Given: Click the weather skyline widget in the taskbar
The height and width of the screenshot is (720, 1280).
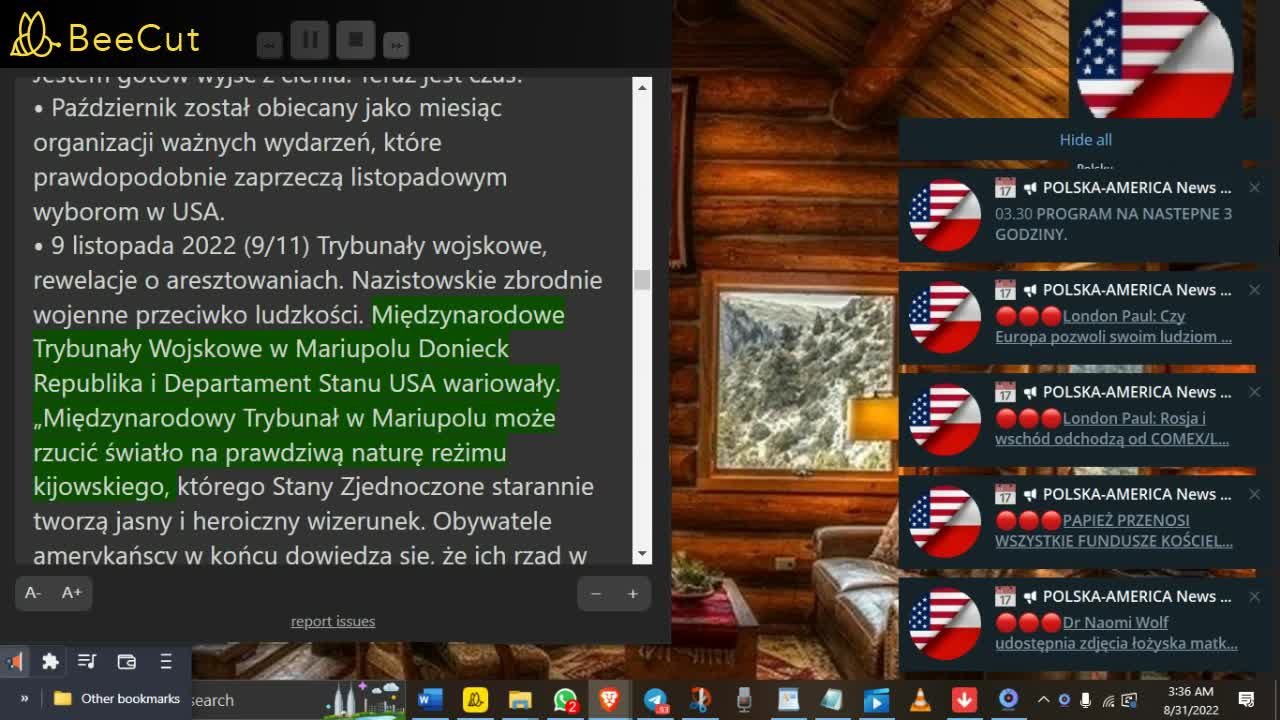Looking at the screenshot, I should pyautogui.click(x=364, y=700).
